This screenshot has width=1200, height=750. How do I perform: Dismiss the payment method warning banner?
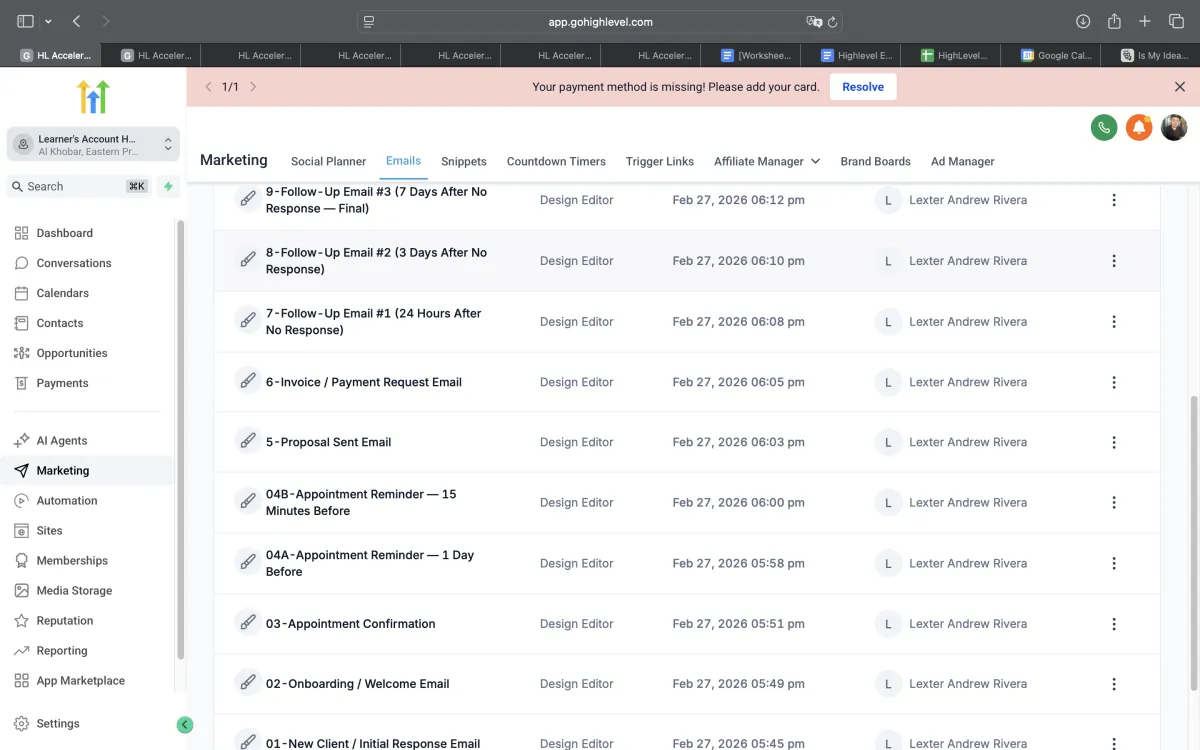pyautogui.click(x=1180, y=87)
